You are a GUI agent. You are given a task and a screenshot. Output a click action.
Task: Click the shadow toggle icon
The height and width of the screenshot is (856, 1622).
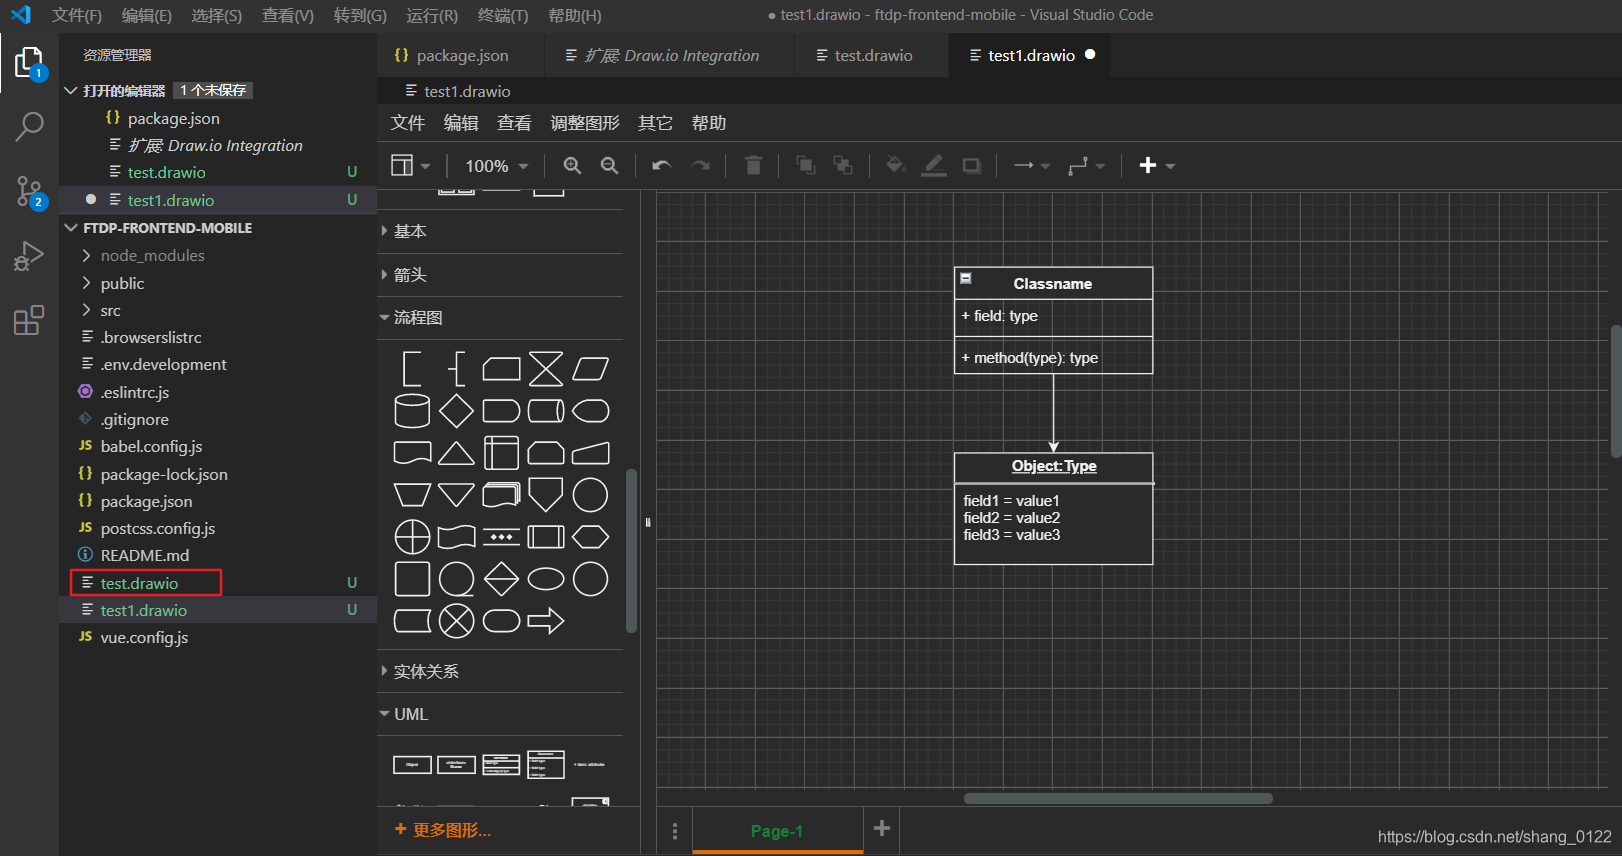coord(971,165)
